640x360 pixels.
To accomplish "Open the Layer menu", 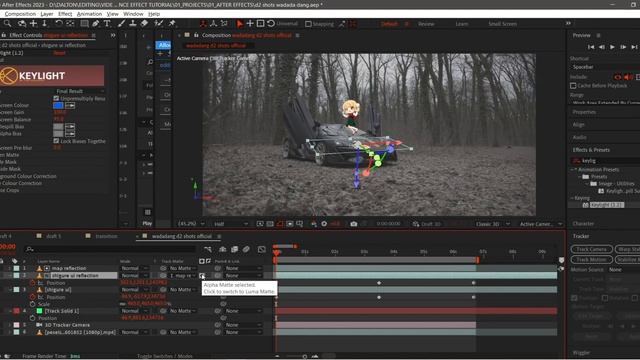I will (47, 14).
